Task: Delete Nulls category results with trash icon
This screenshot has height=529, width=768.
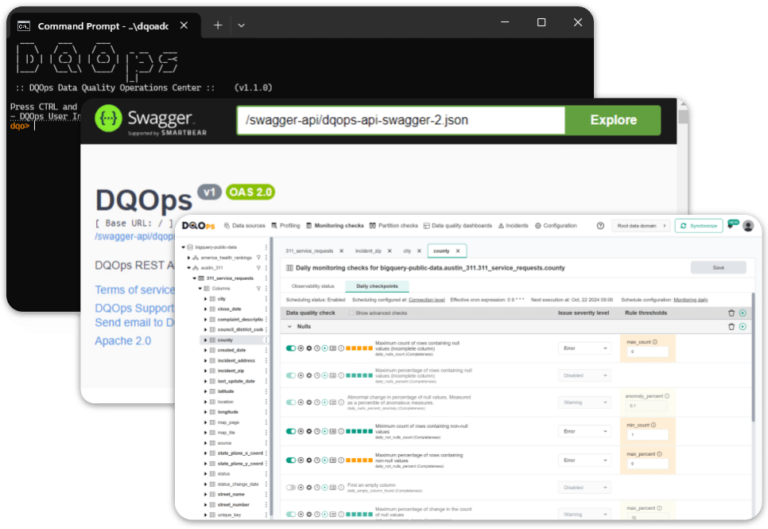Action: coord(731,327)
